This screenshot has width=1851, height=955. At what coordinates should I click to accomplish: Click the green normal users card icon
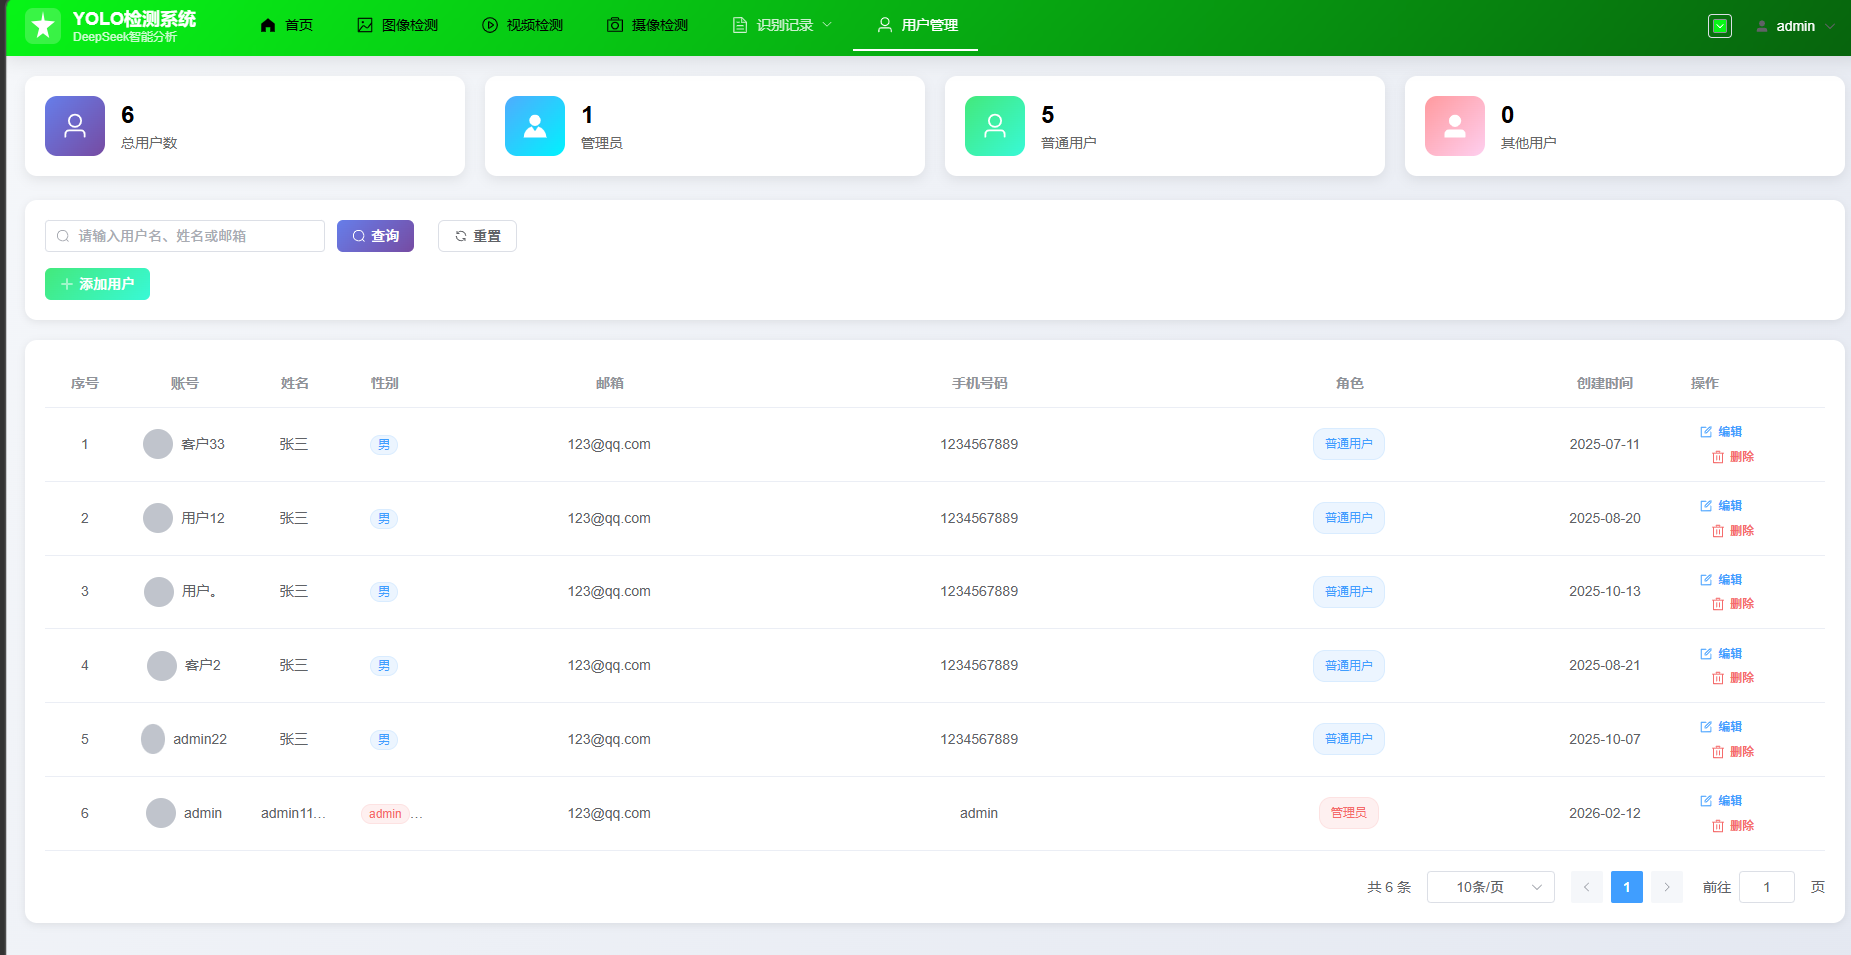[995, 126]
